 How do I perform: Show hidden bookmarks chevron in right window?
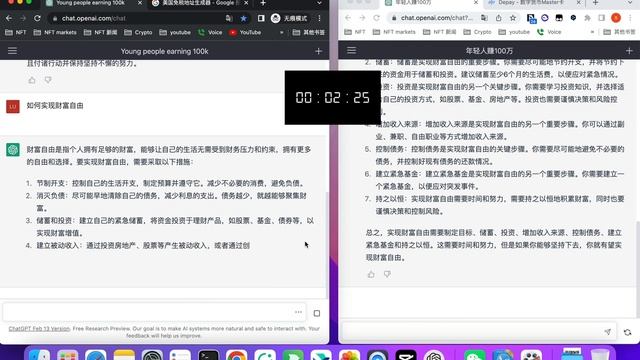tap(592, 32)
